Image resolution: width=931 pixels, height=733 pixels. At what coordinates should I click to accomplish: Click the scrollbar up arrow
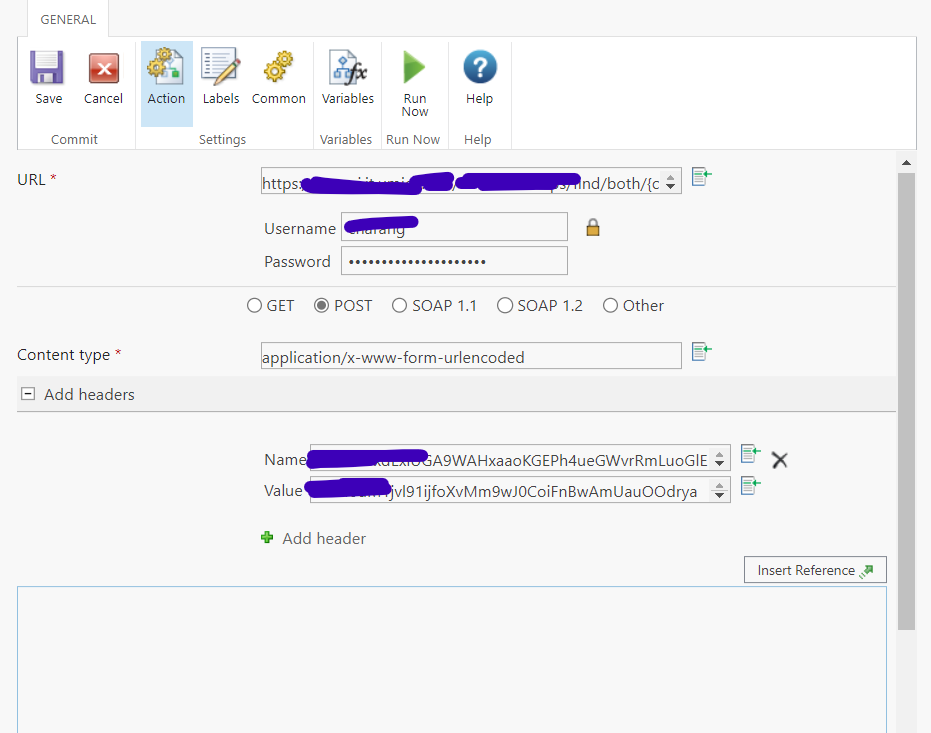906,162
